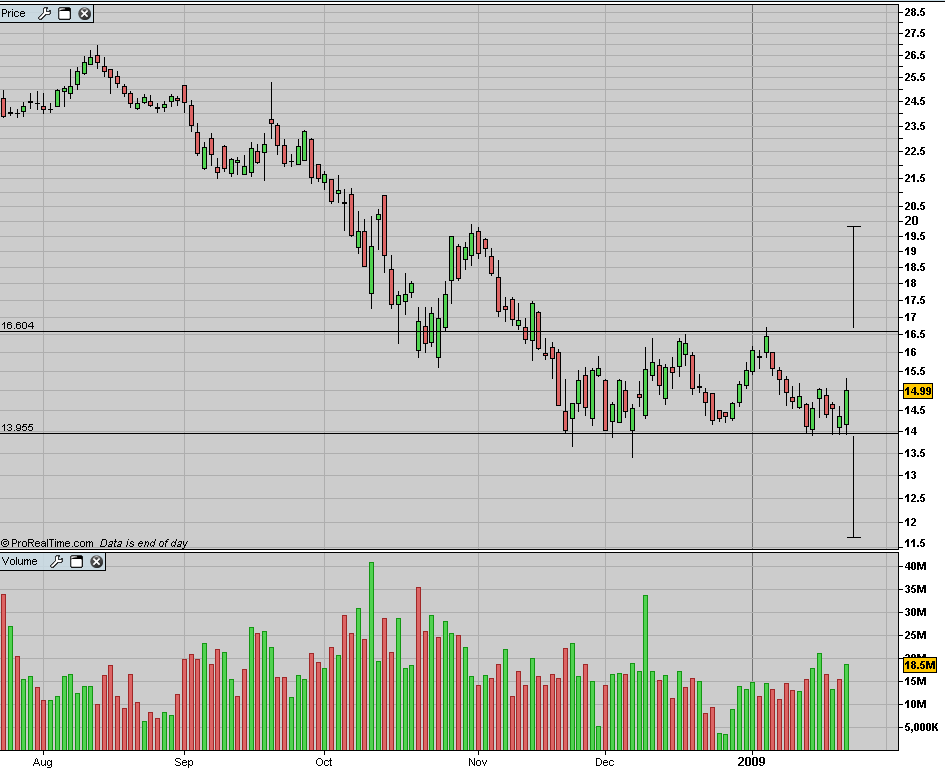Click the 13.5 price axis value
The image size is (945, 768).
point(915,453)
